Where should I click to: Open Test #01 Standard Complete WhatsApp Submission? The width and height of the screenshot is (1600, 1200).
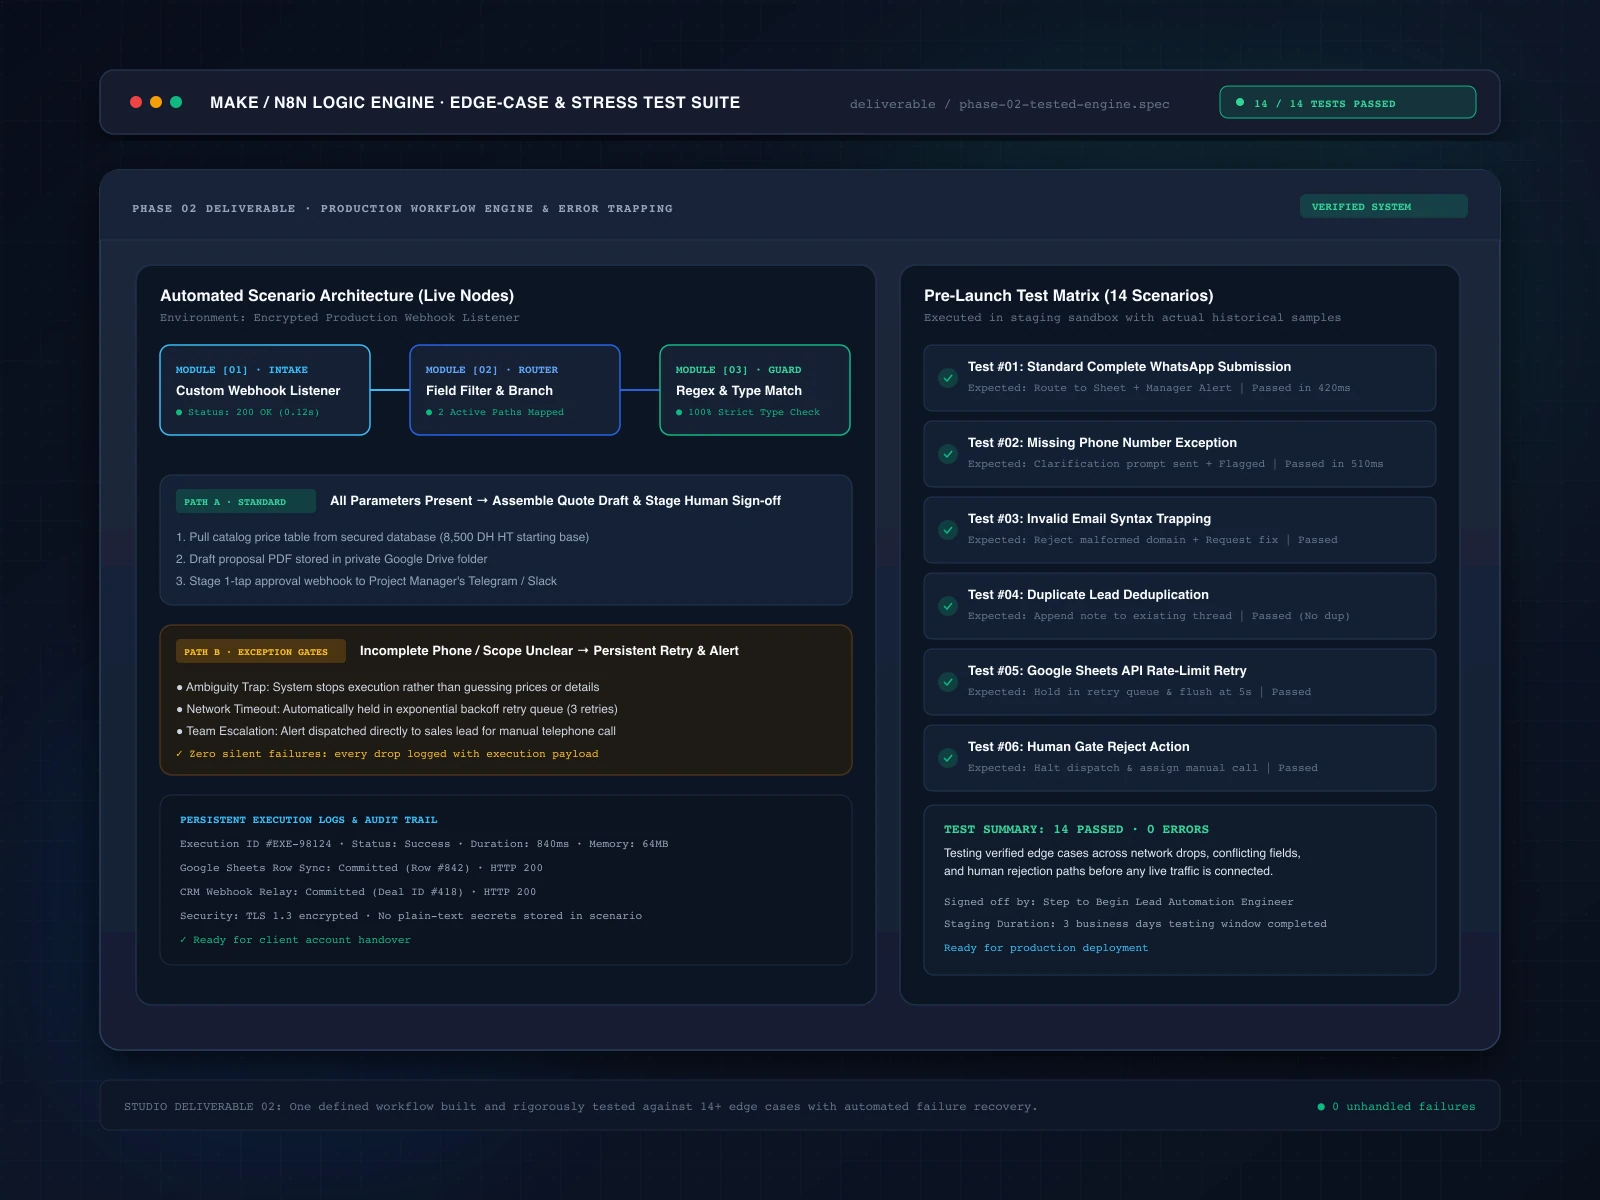1180,378
